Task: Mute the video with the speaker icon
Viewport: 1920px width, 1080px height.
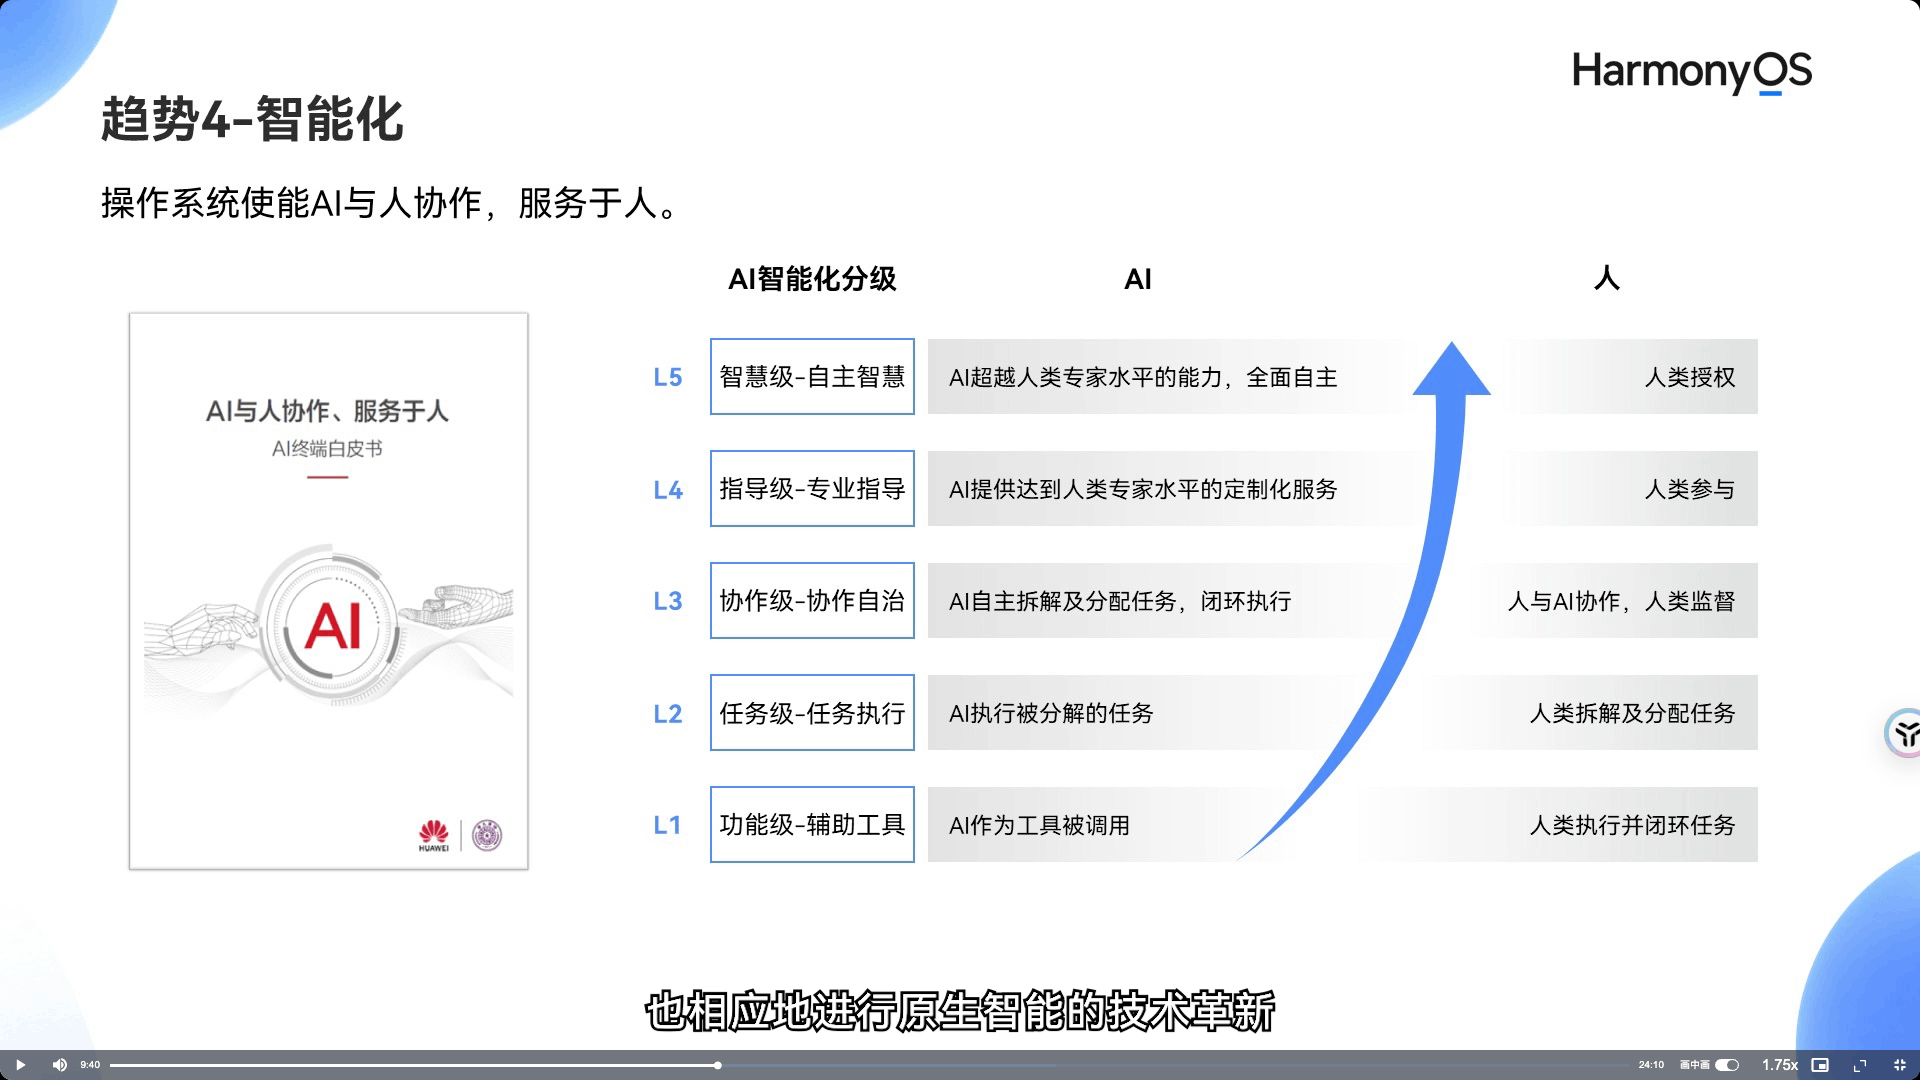Action: coord(60,1065)
